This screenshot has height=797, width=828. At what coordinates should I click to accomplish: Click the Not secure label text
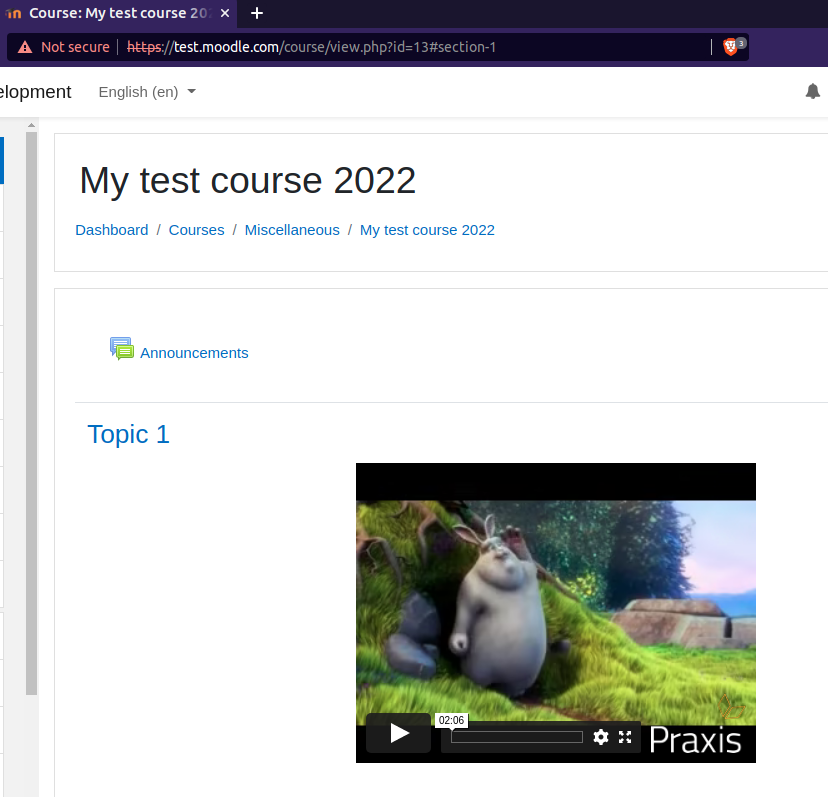pos(76,47)
